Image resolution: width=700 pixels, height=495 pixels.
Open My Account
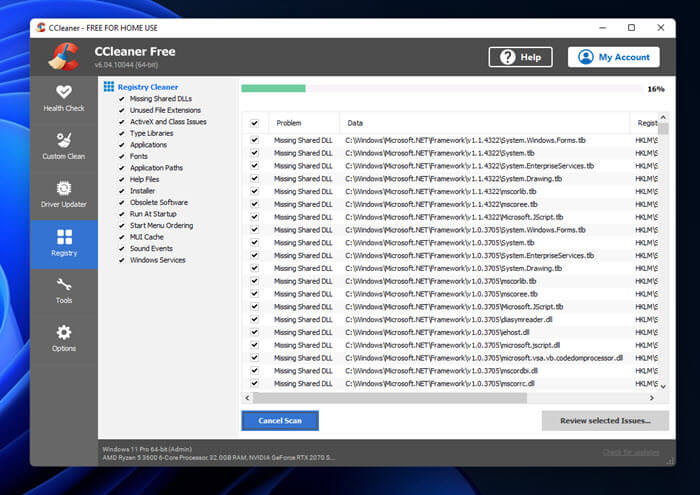coord(614,57)
